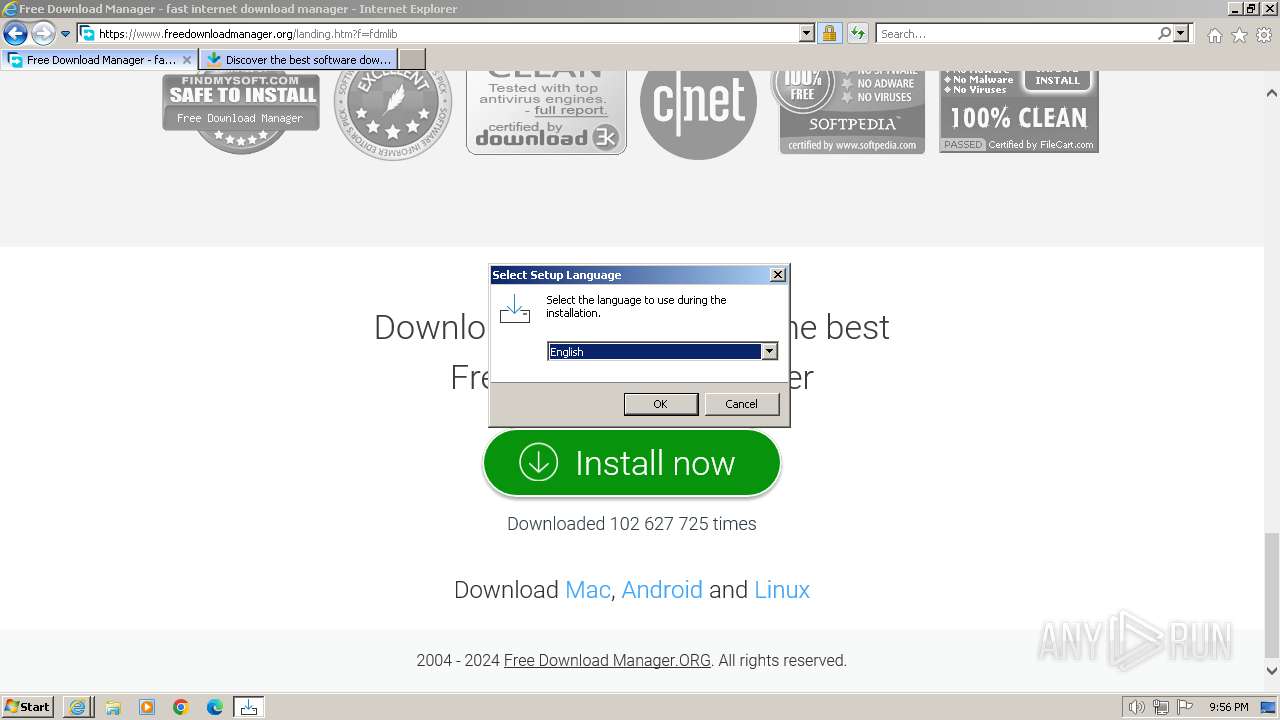1280x720 pixels.
Task: Click the 9:56 PM clock
Action: click(1229, 707)
